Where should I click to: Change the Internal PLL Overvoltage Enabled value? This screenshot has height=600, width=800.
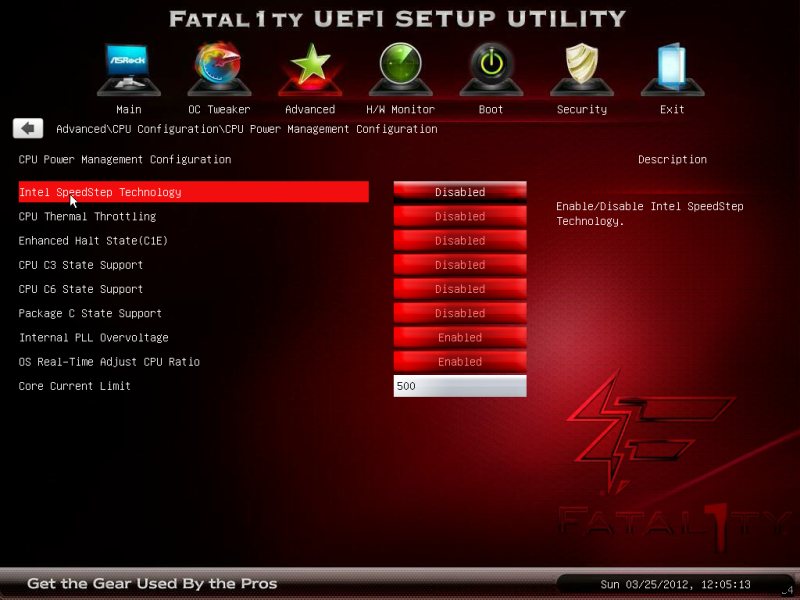click(x=460, y=337)
